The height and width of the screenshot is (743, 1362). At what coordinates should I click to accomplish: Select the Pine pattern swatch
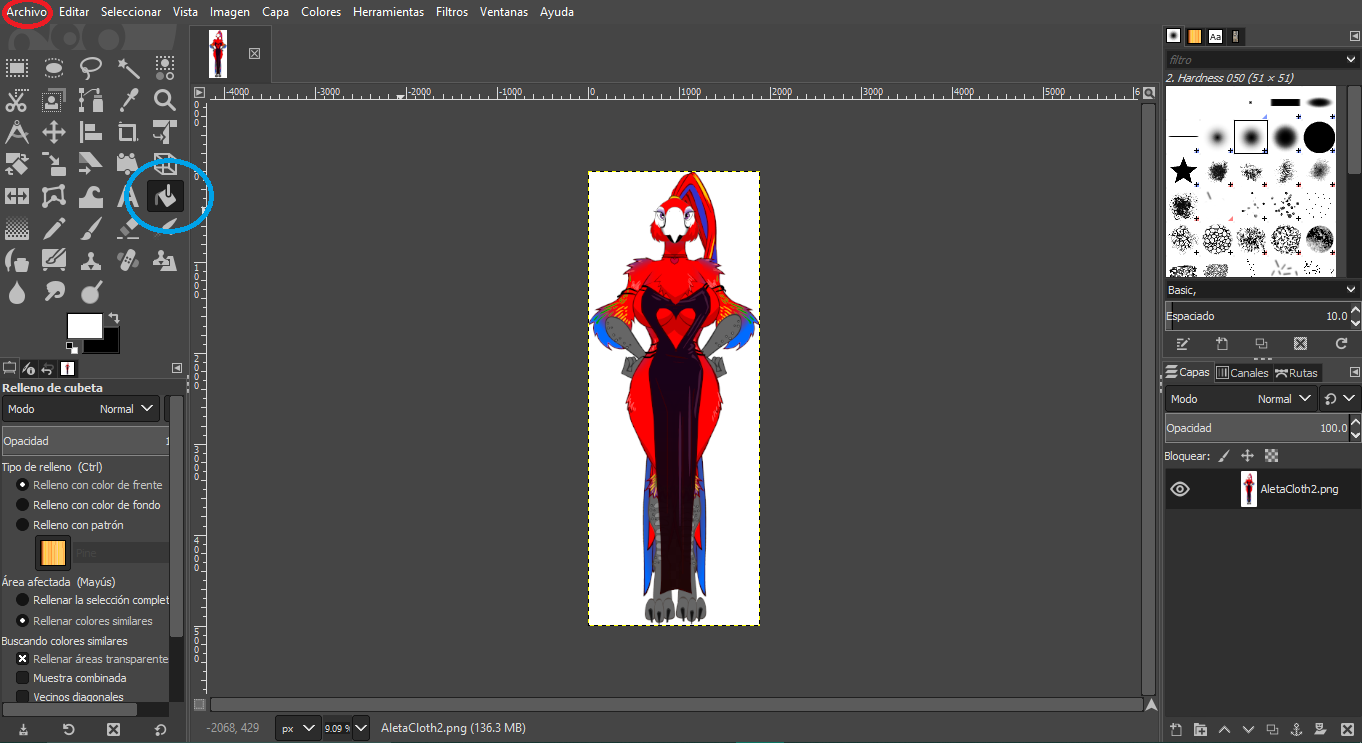(x=53, y=552)
